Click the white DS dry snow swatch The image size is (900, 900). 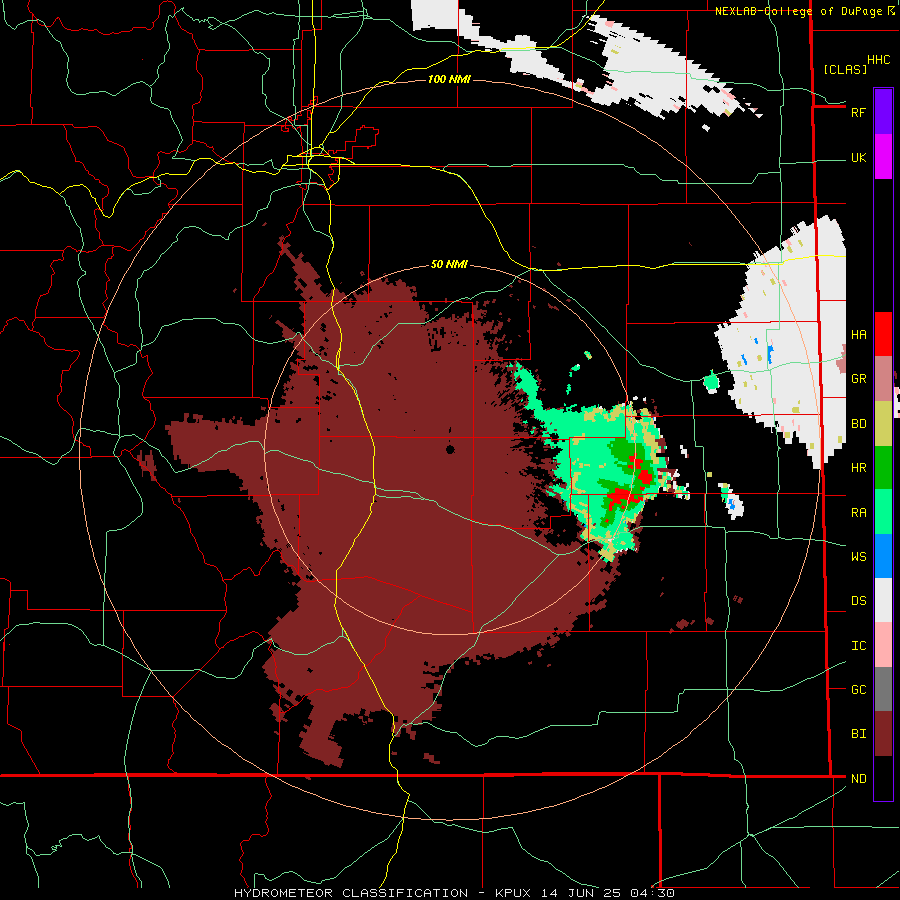[x=883, y=600]
